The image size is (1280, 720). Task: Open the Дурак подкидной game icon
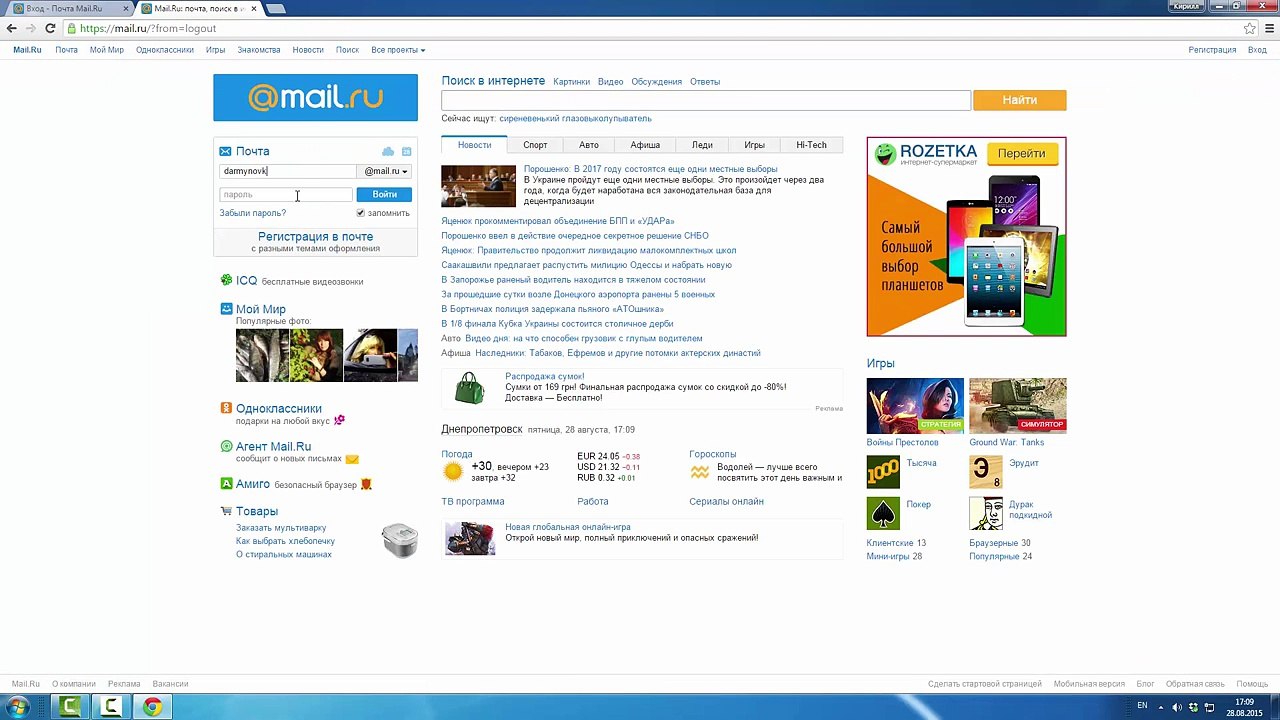(985, 513)
